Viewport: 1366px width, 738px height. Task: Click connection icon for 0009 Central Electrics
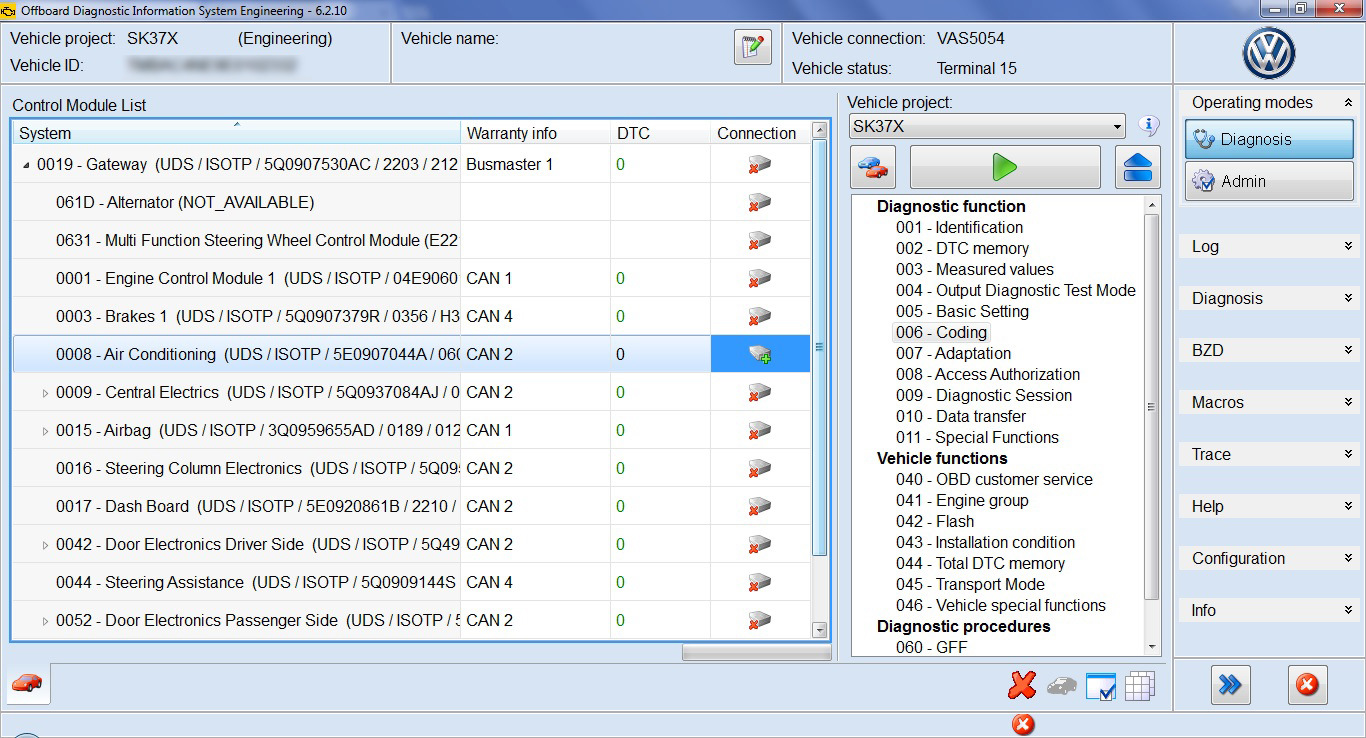point(759,392)
